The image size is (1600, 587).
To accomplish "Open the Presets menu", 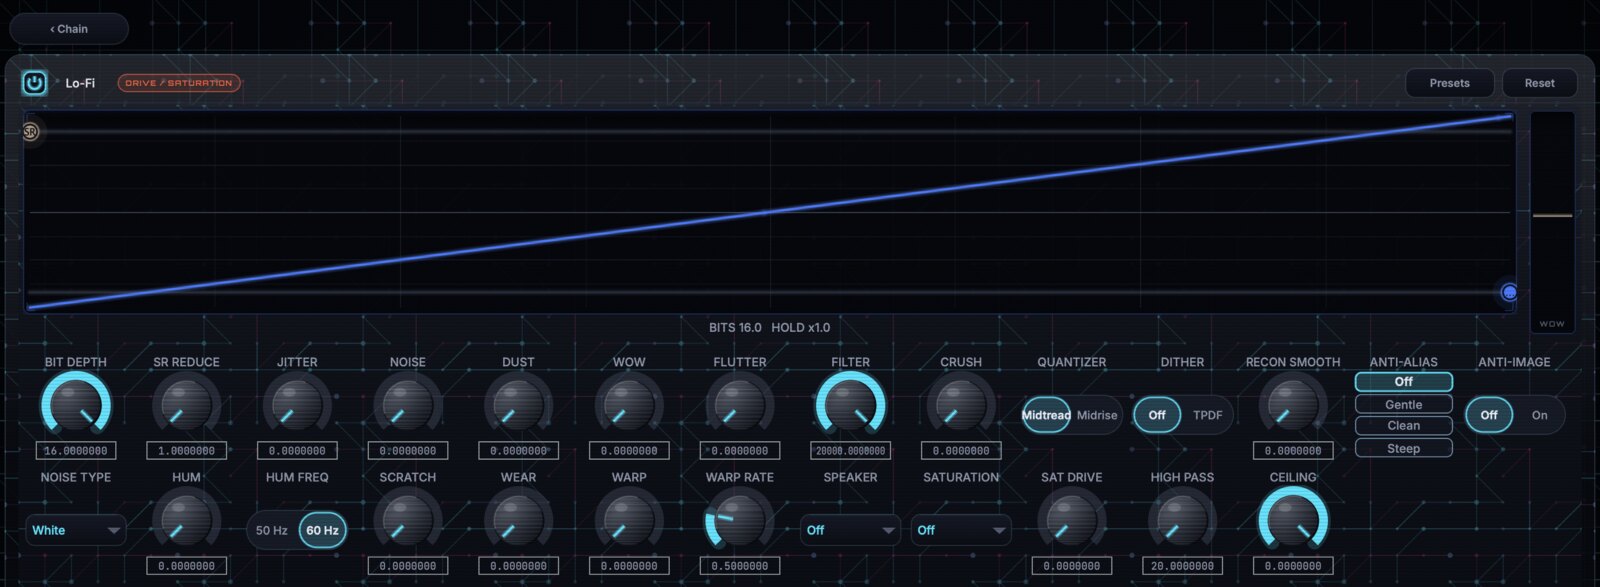I will (x=1449, y=83).
